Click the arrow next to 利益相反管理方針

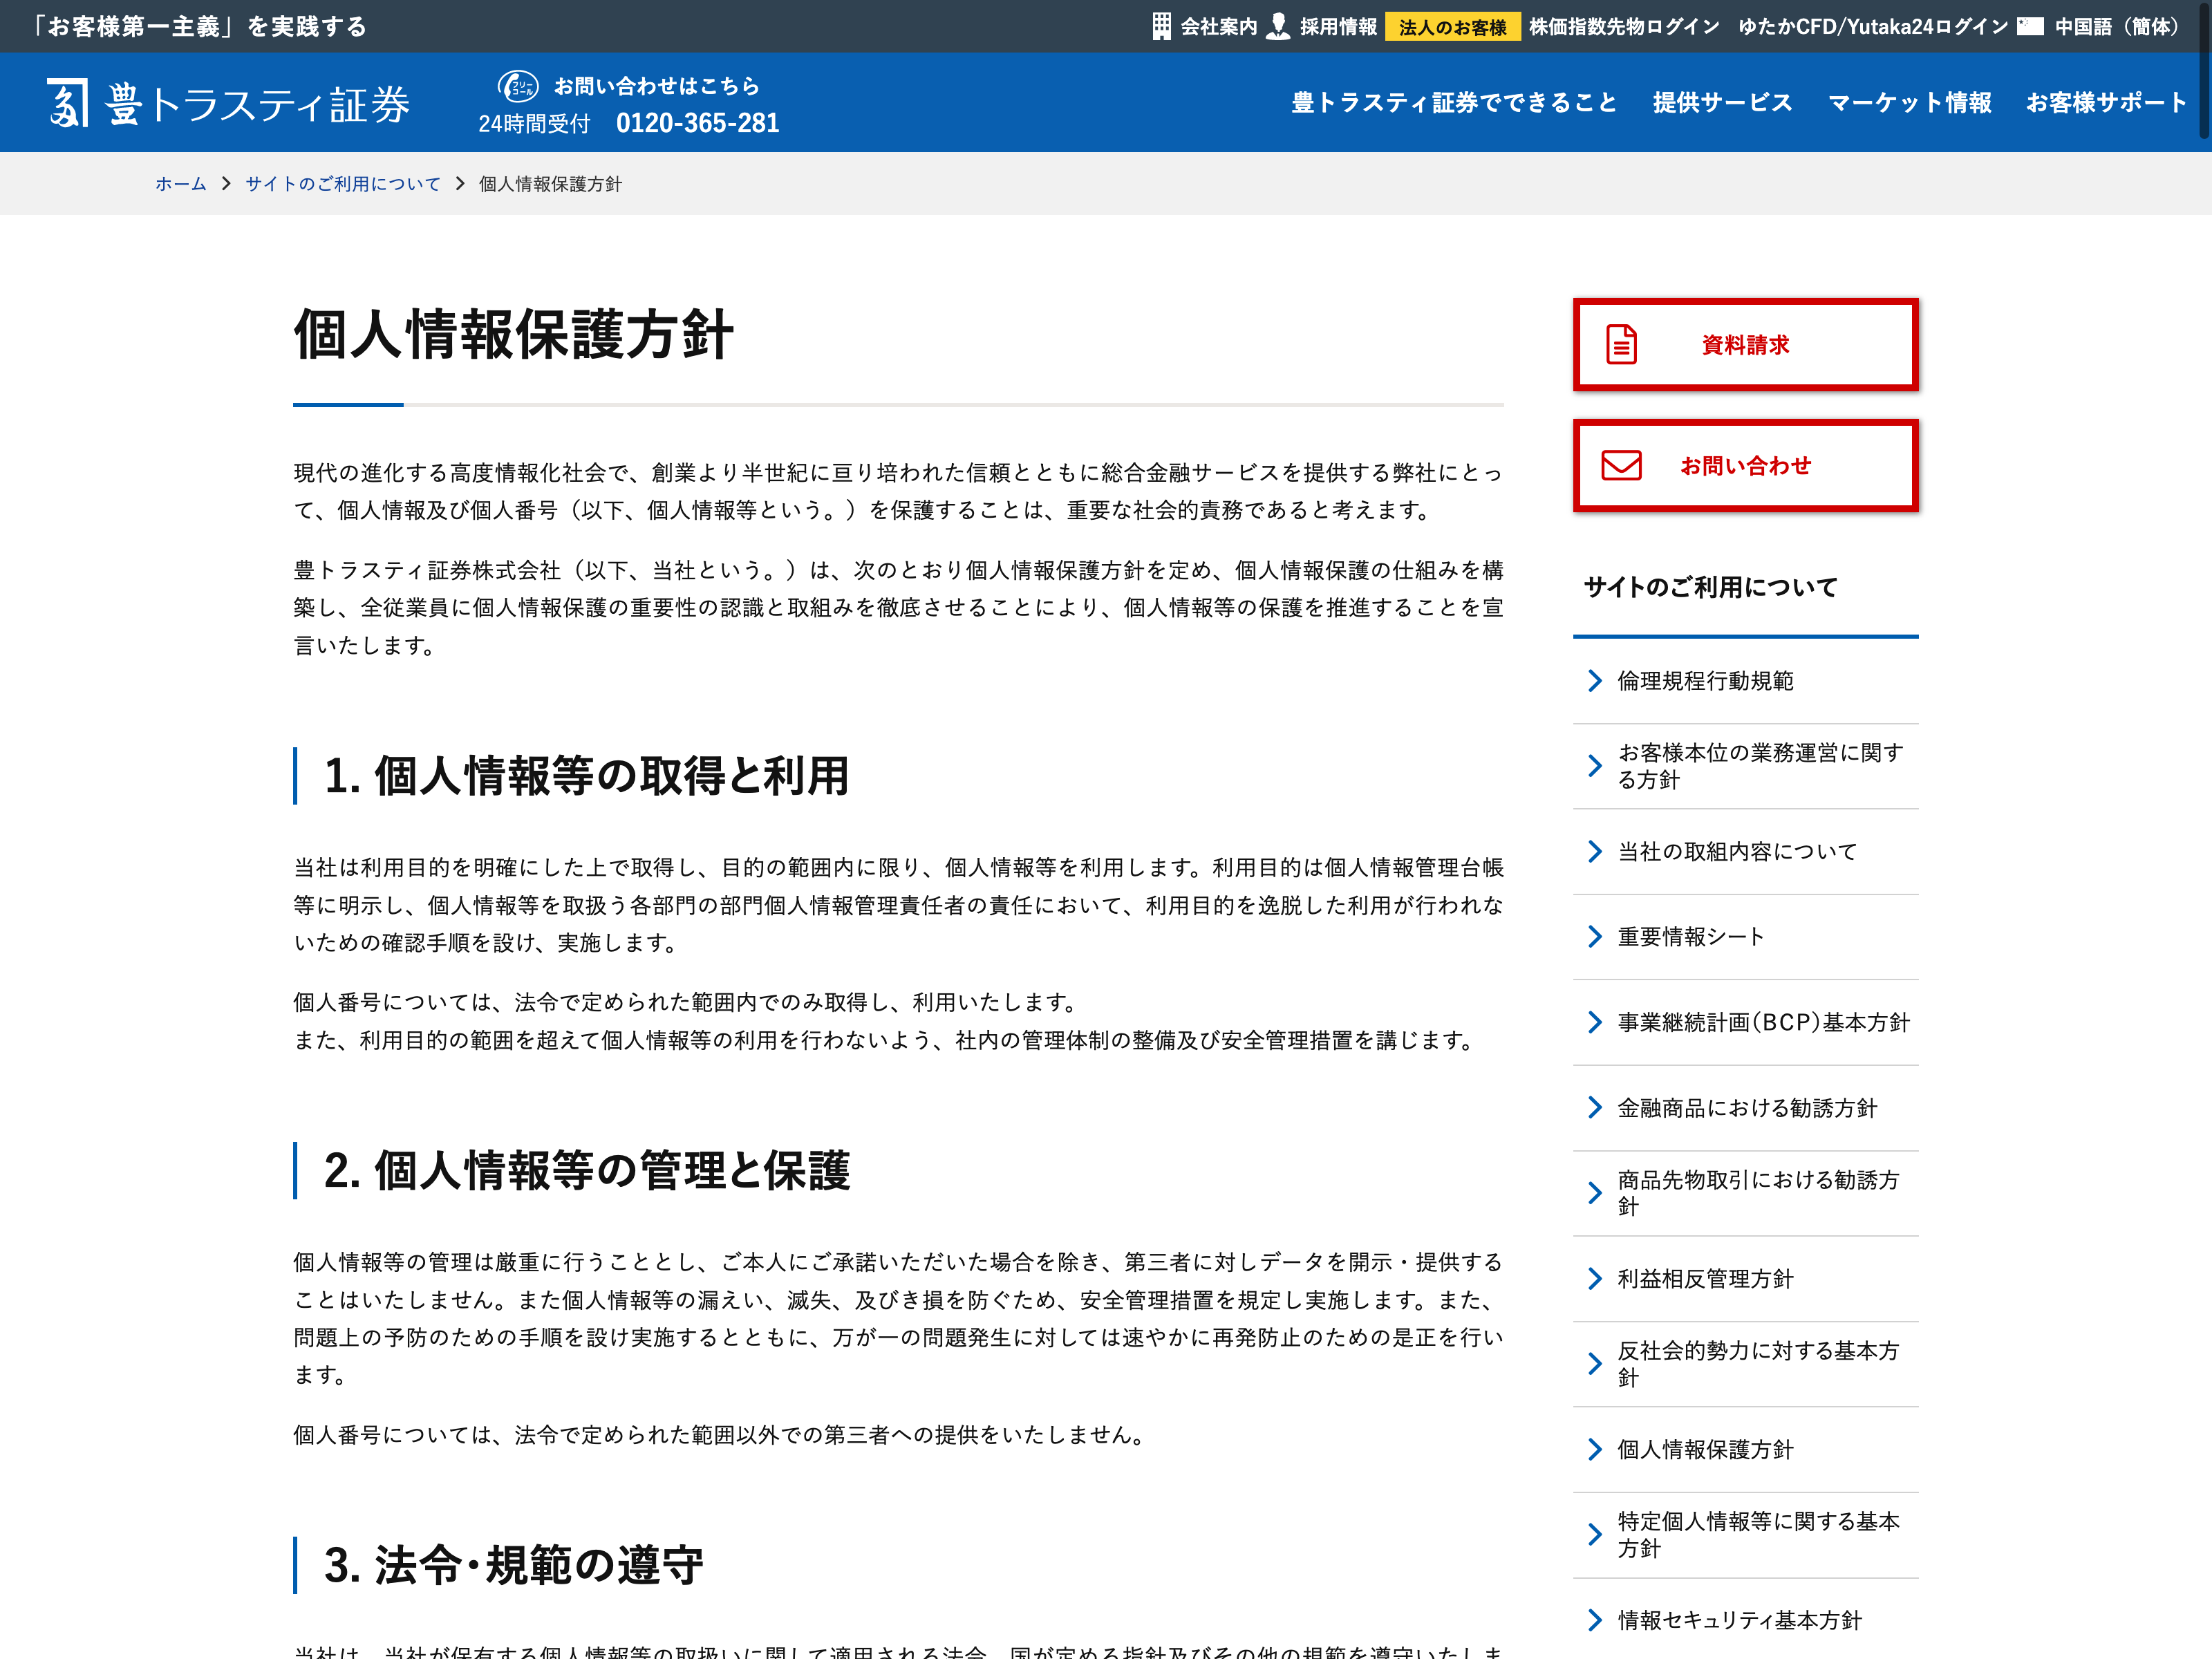click(1595, 1279)
